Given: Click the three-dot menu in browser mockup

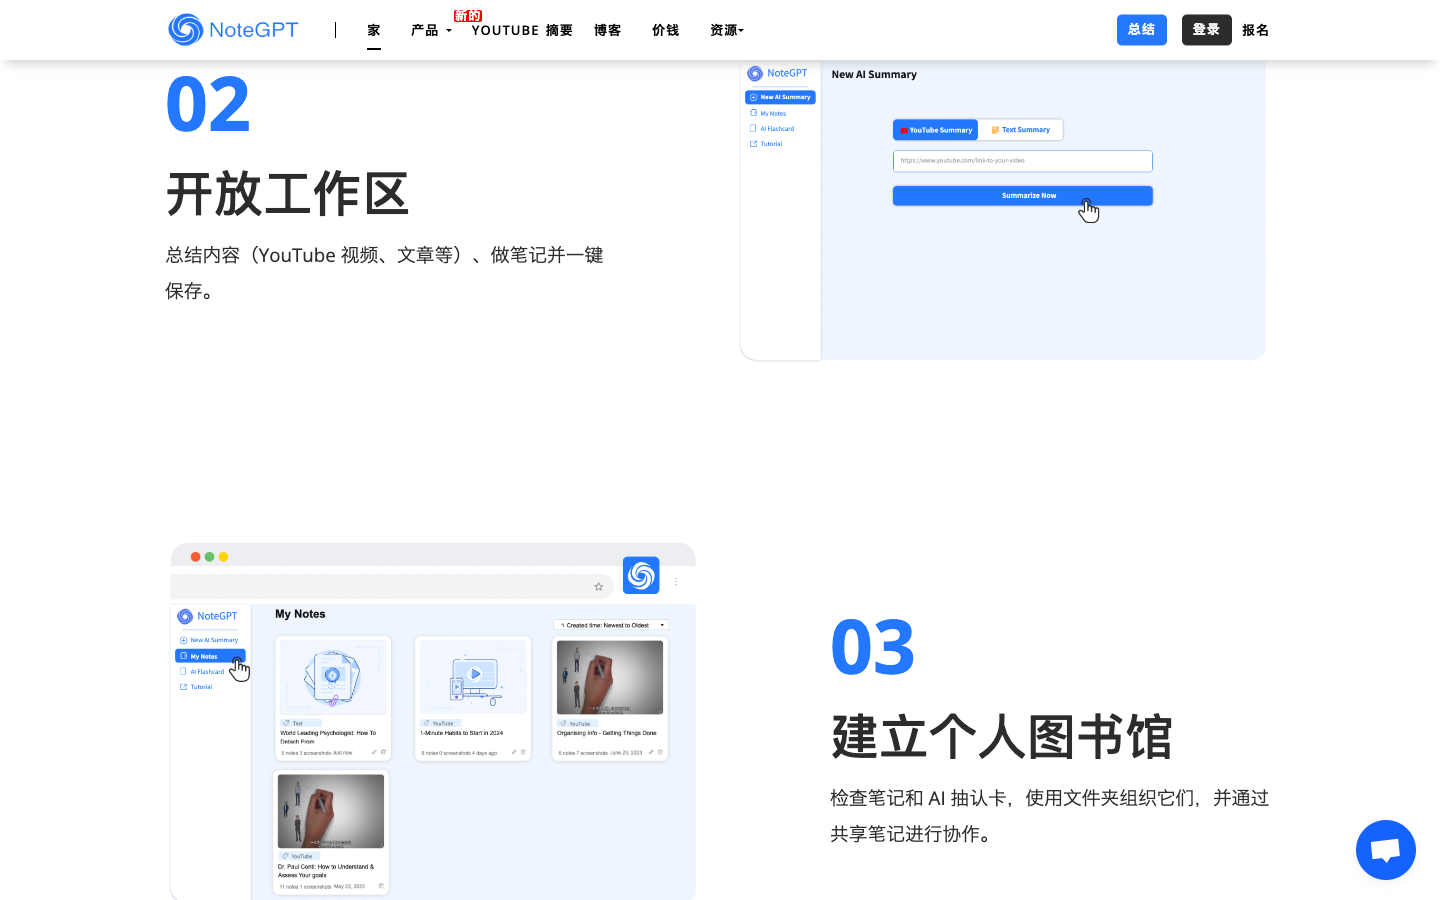Looking at the screenshot, I should click(676, 581).
